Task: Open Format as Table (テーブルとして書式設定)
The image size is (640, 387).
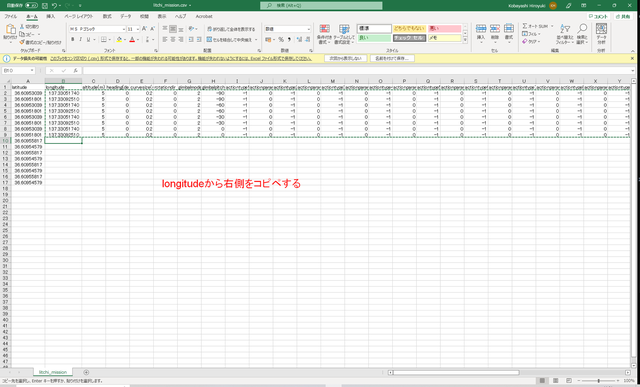Action: 344,34
